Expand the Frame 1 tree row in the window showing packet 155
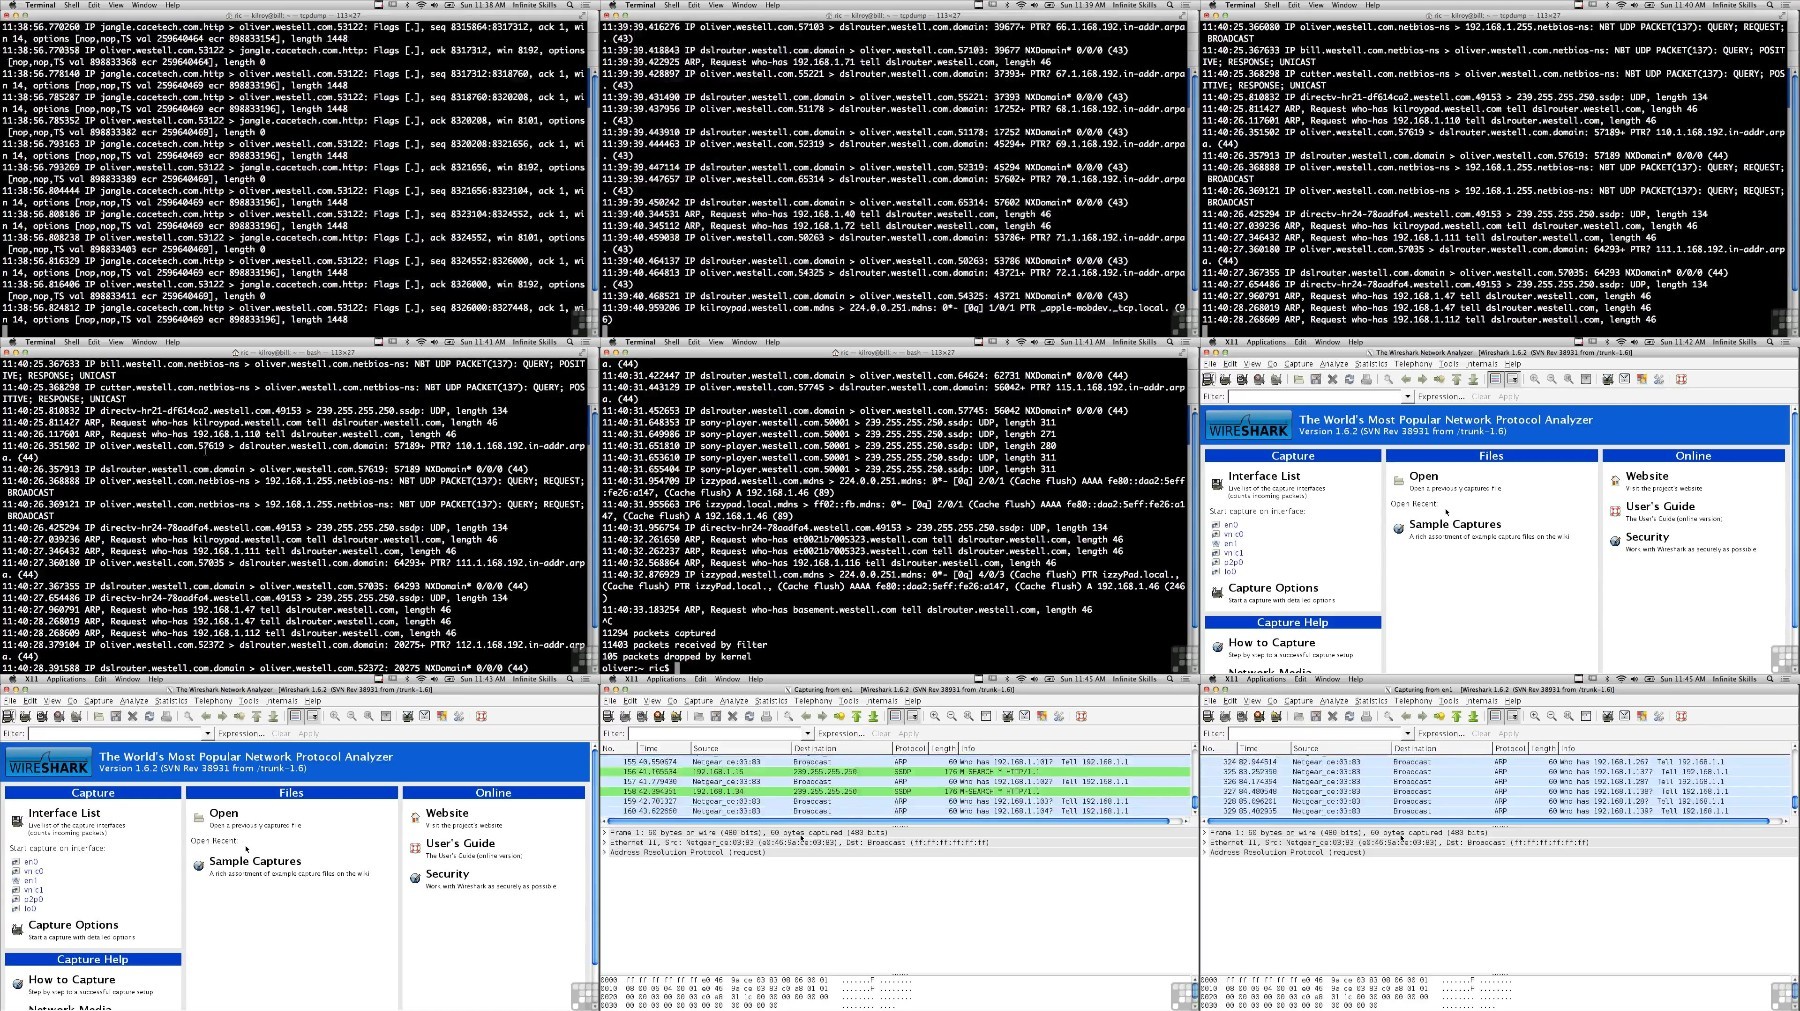Viewport: 1800px width, 1011px height. click(x=605, y=832)
